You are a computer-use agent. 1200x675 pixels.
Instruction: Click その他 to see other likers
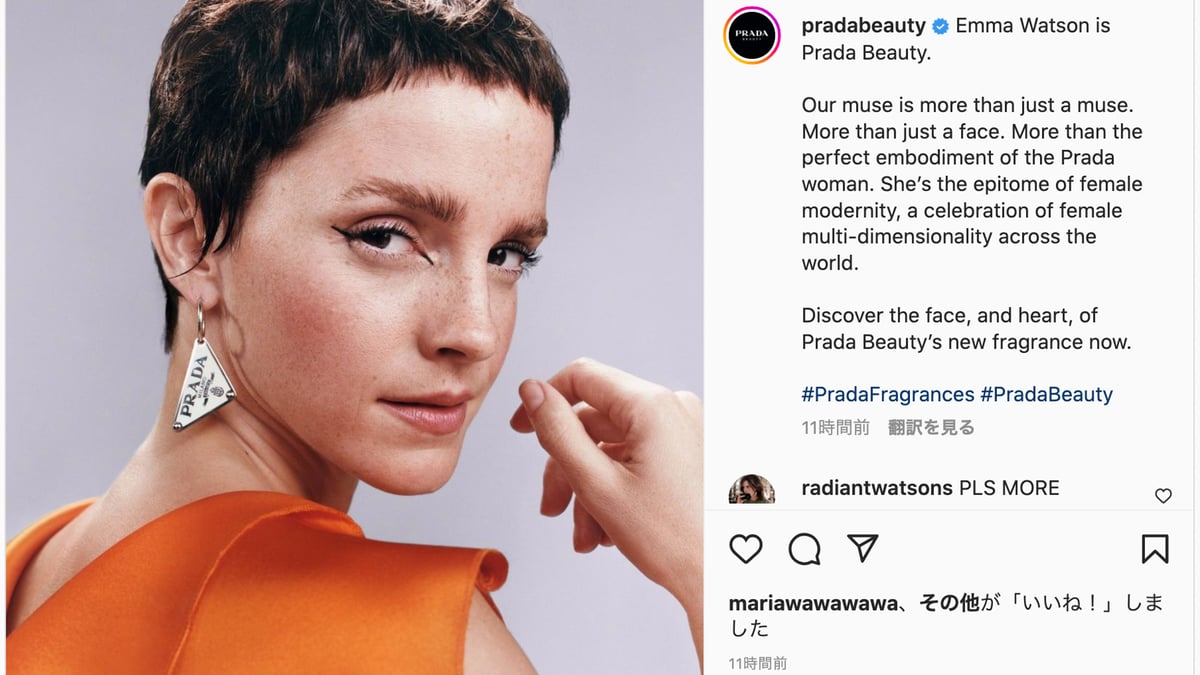point(948,603)
